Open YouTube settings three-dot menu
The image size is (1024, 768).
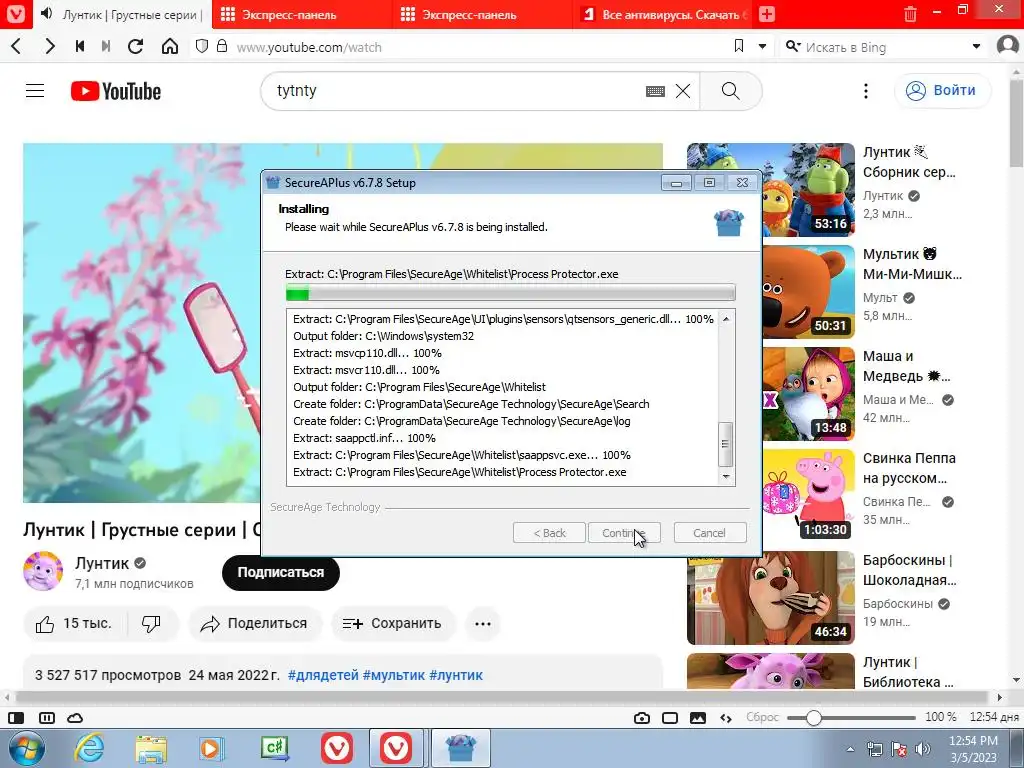click(x=866, y=91)
